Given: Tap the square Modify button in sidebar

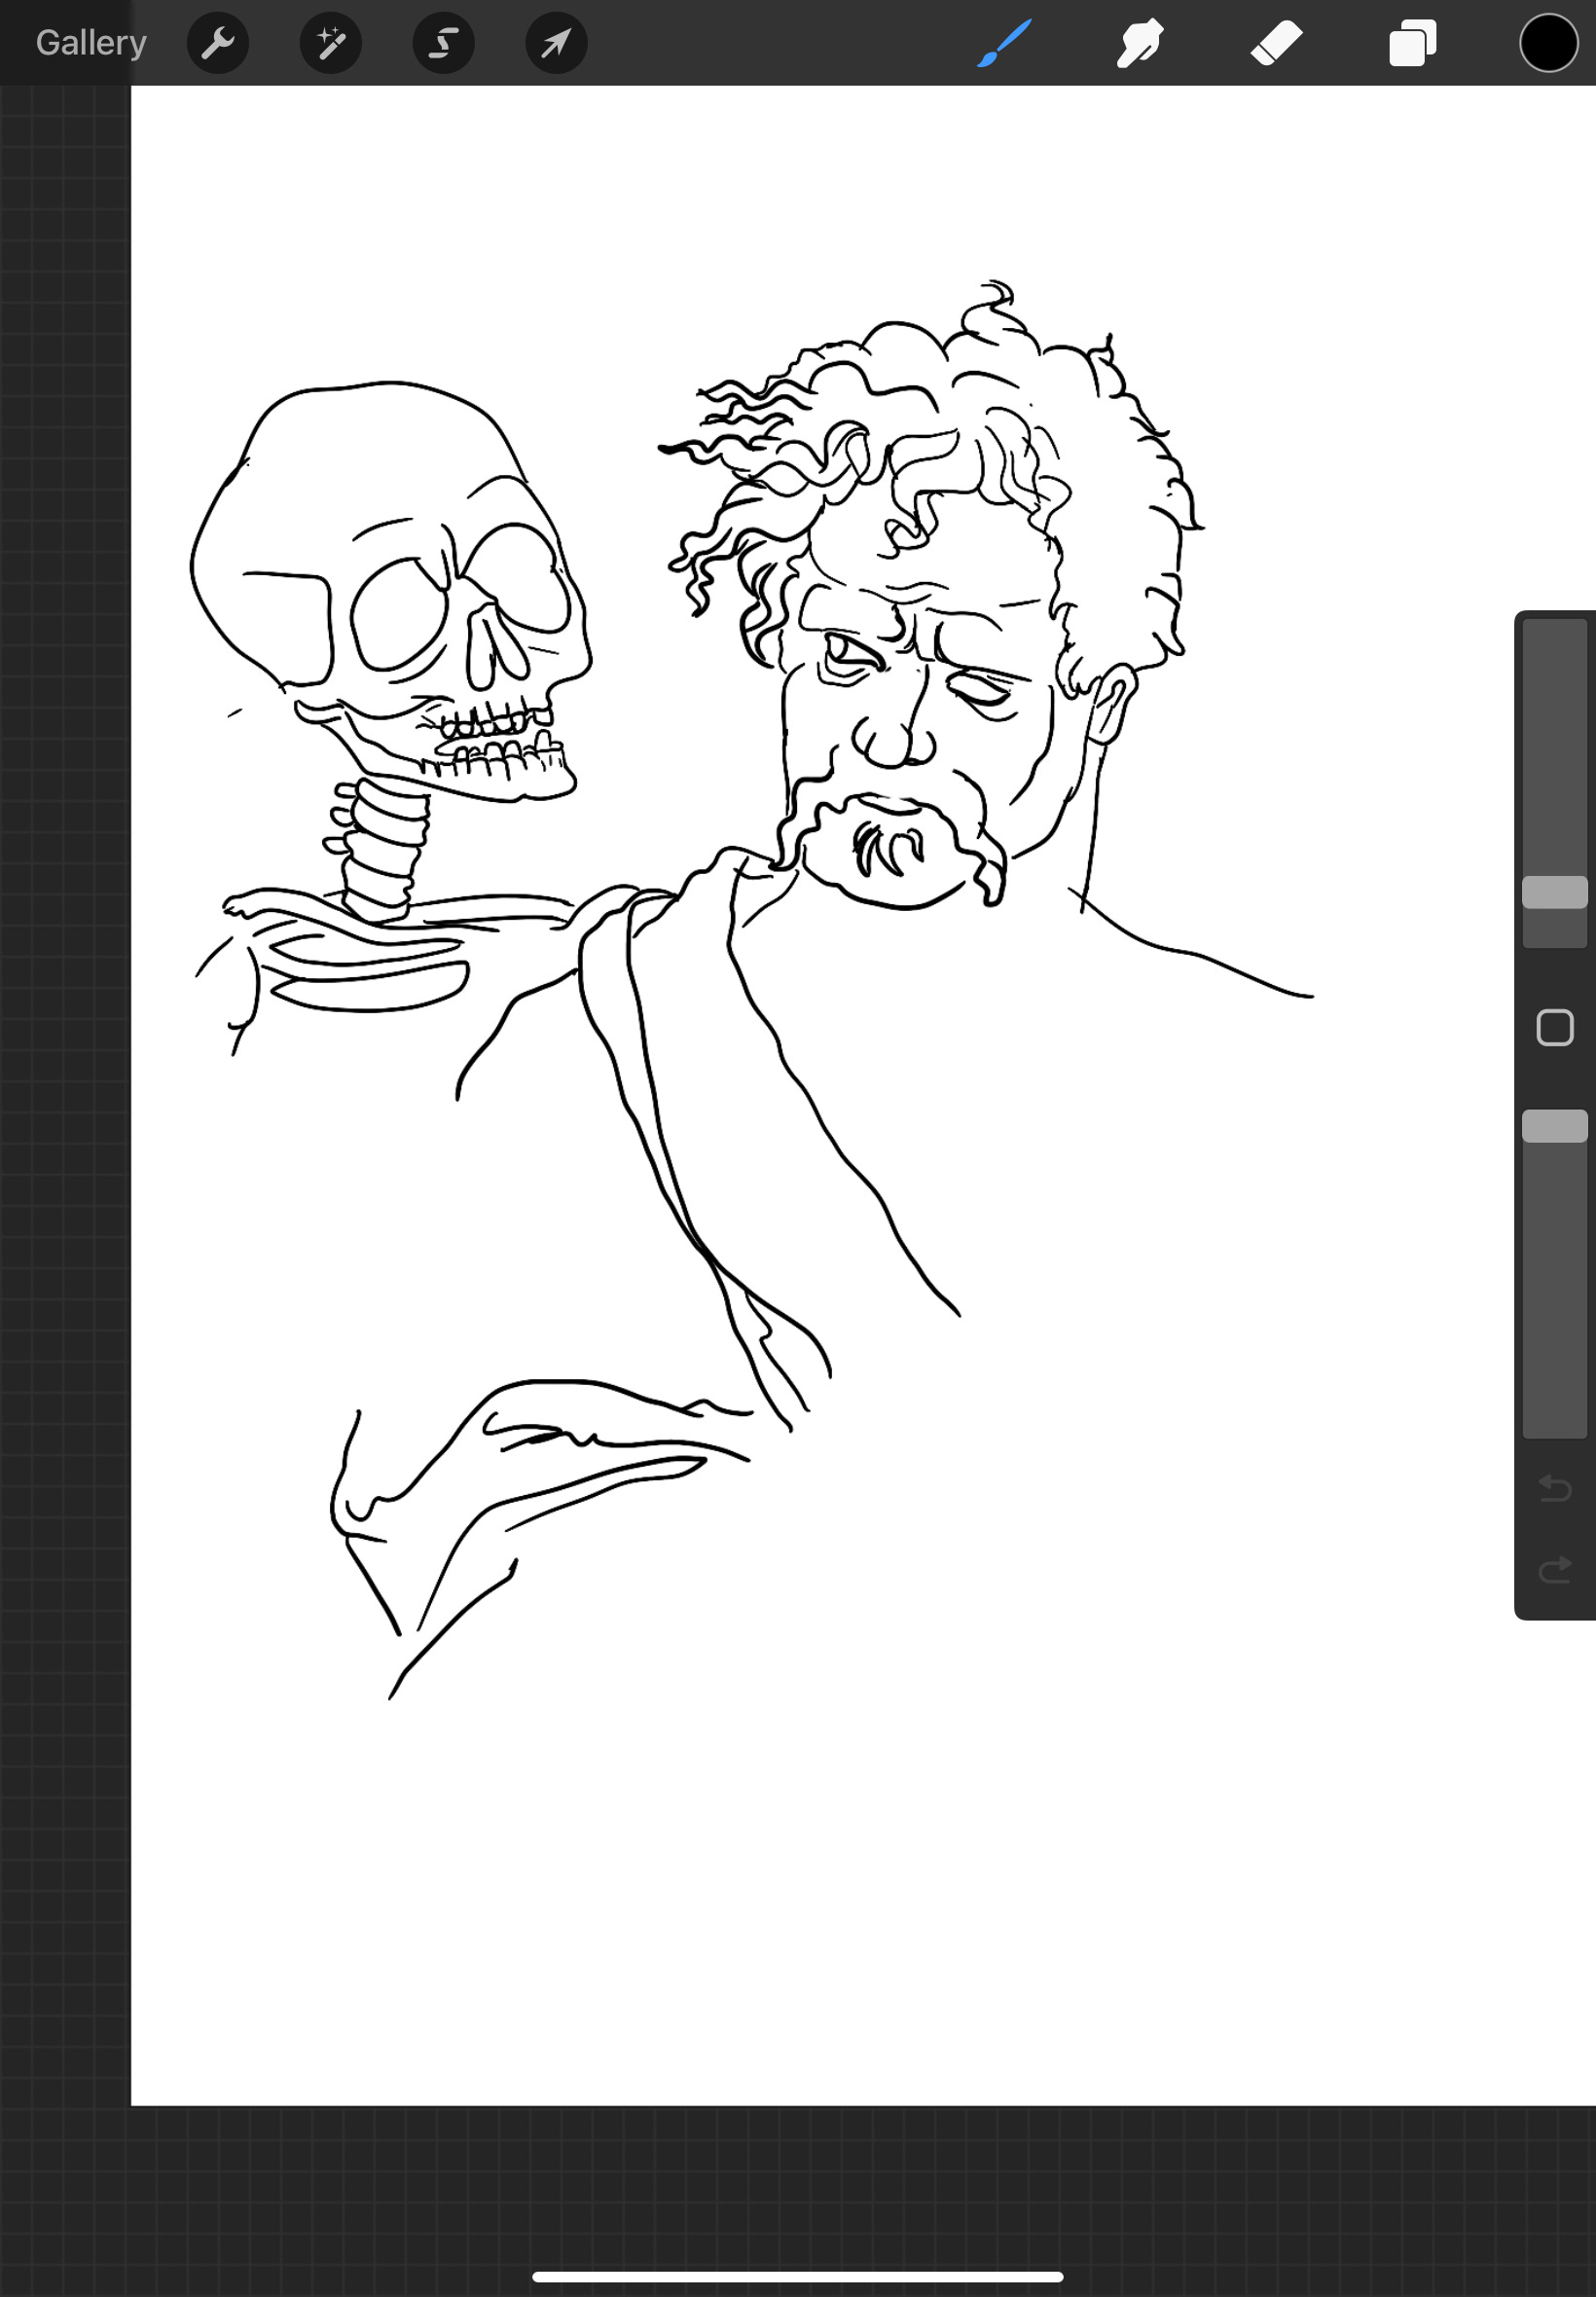Looking at the screenshot, I should click(1555, 1028).
